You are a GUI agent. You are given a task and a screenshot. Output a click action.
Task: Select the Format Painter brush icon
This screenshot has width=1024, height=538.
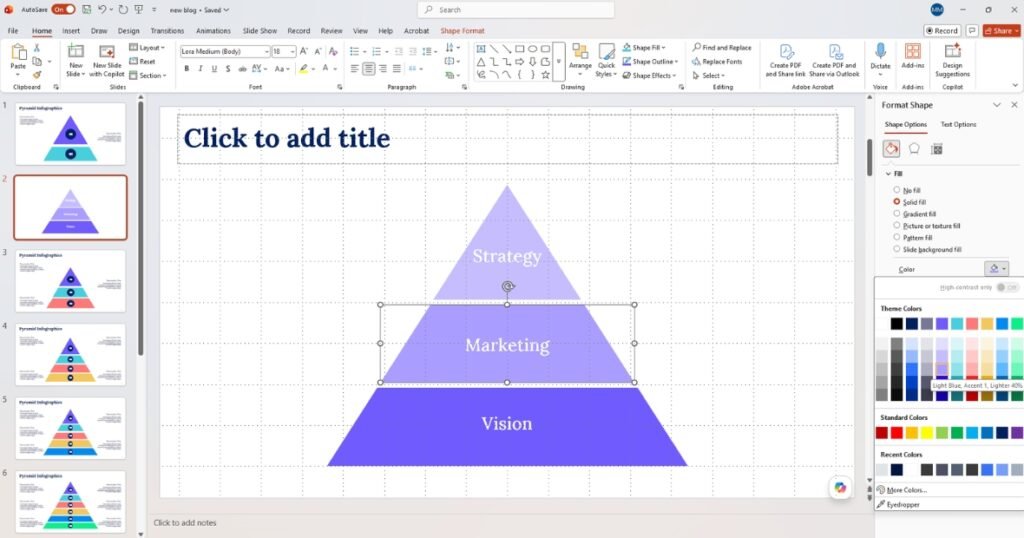pos(37,75)
